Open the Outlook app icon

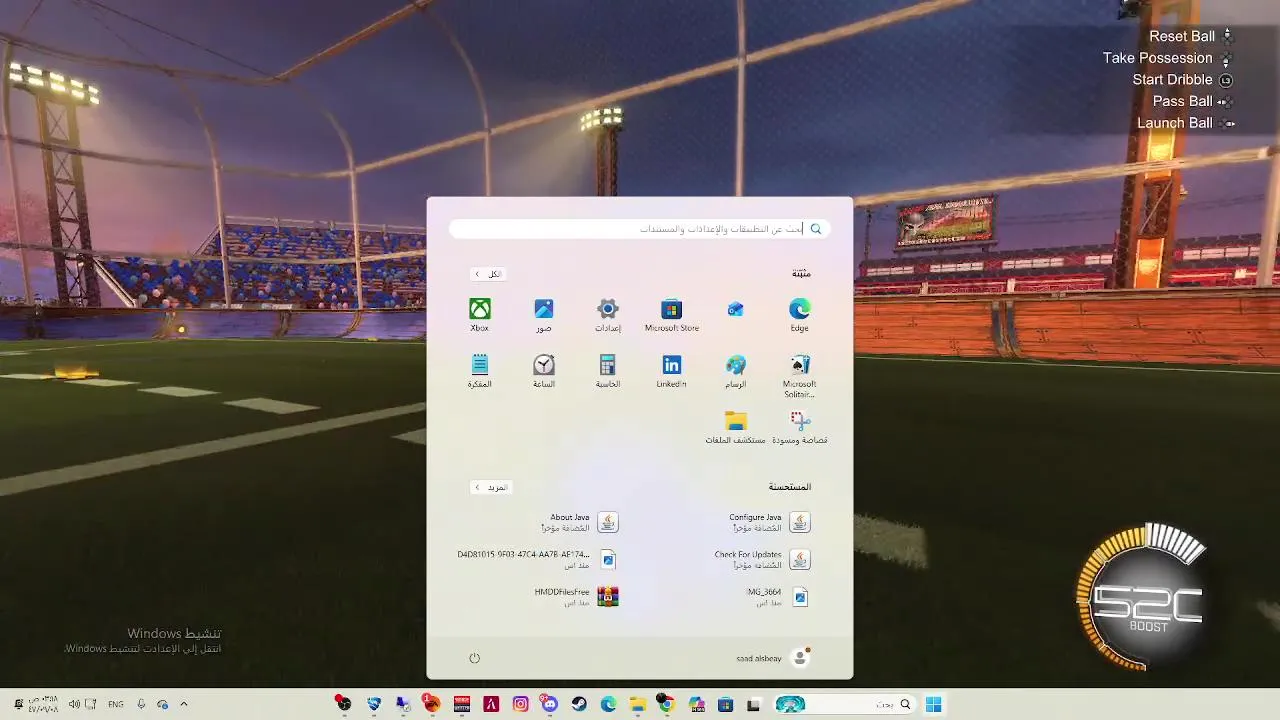(736, 310)
